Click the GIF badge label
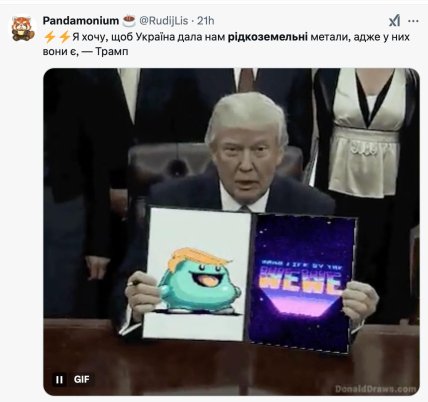Viewport: 428px width, 402px height. 81,380
